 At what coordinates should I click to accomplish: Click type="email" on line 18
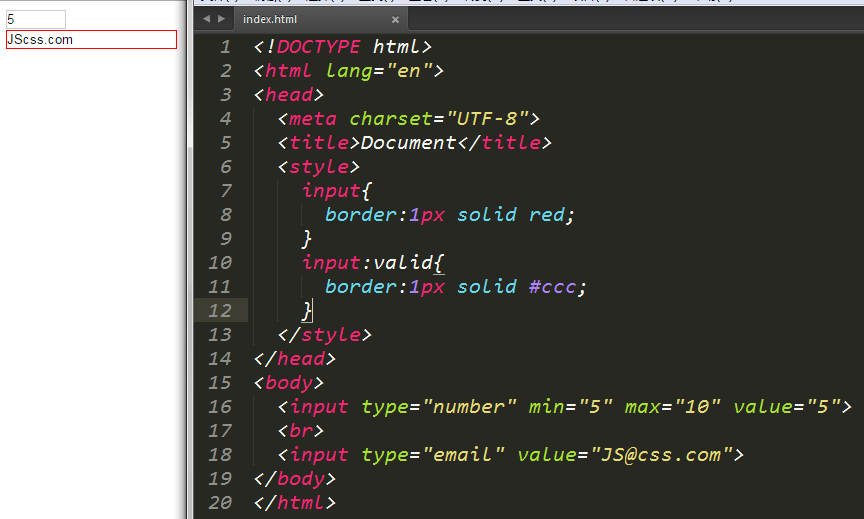pyautogui.click(x=433, y=455)
